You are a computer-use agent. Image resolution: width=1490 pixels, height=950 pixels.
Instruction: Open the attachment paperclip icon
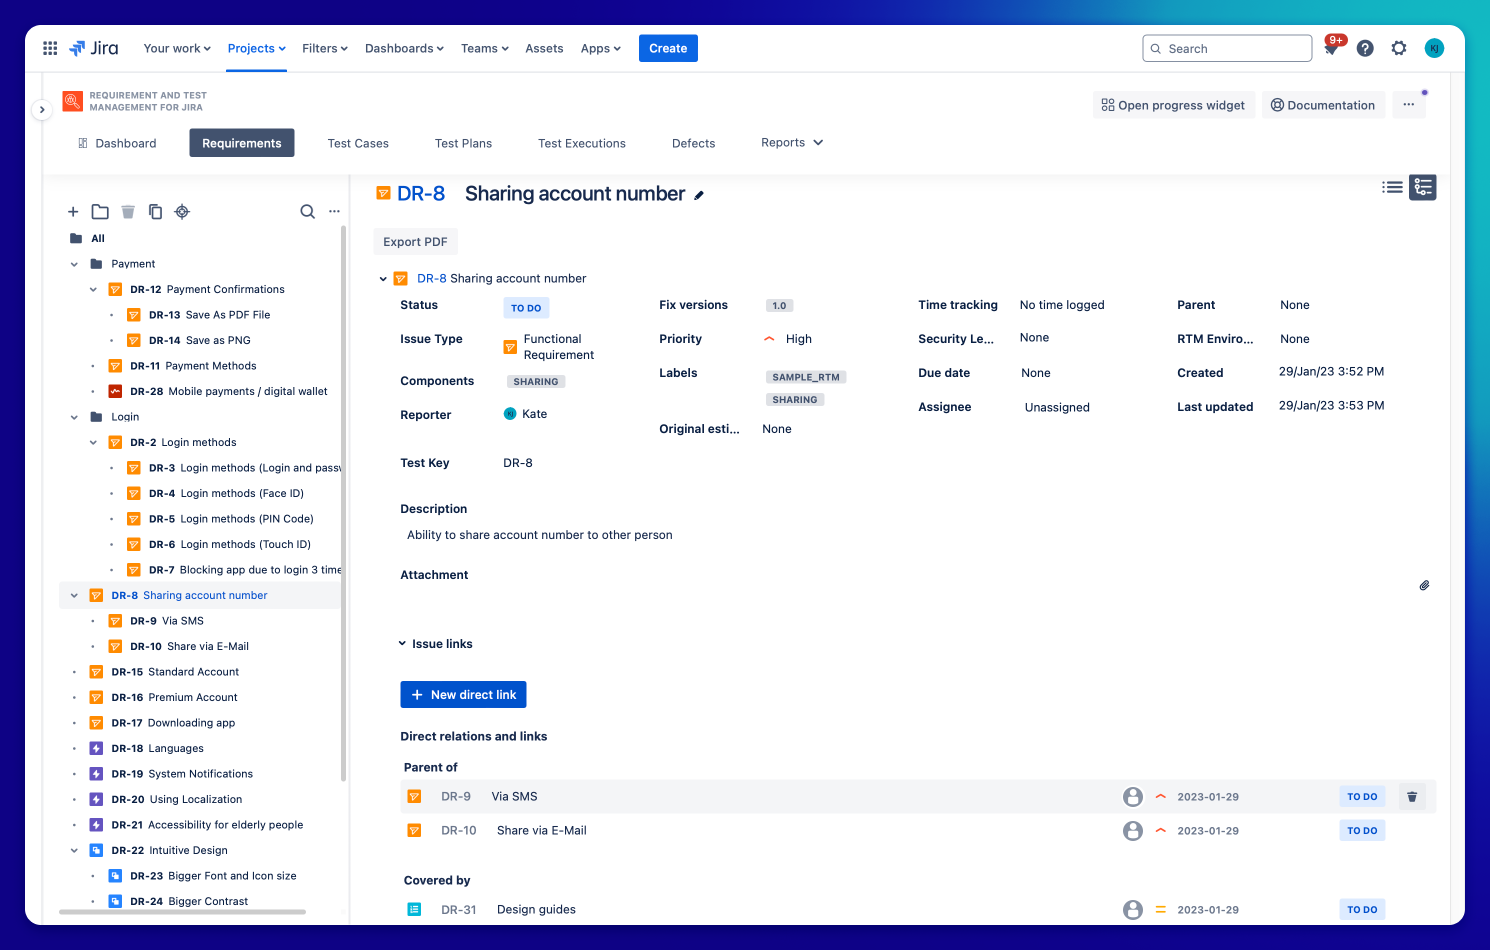(x=1424, y=585)
